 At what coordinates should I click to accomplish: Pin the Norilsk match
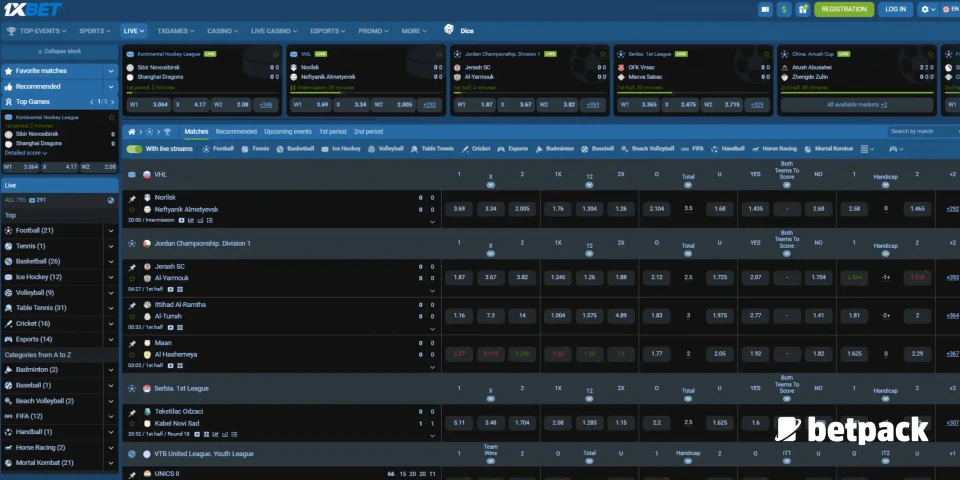coord(131,198)
